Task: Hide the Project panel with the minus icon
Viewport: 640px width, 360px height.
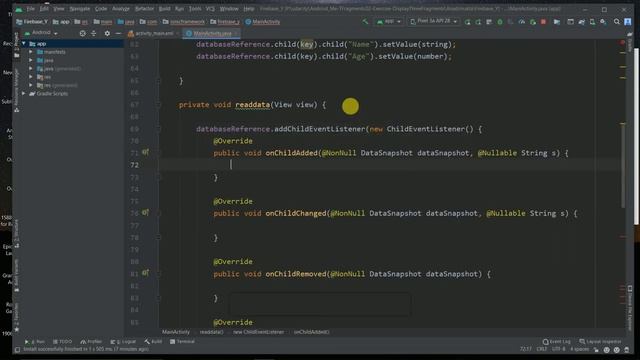Action: [118, 33]
